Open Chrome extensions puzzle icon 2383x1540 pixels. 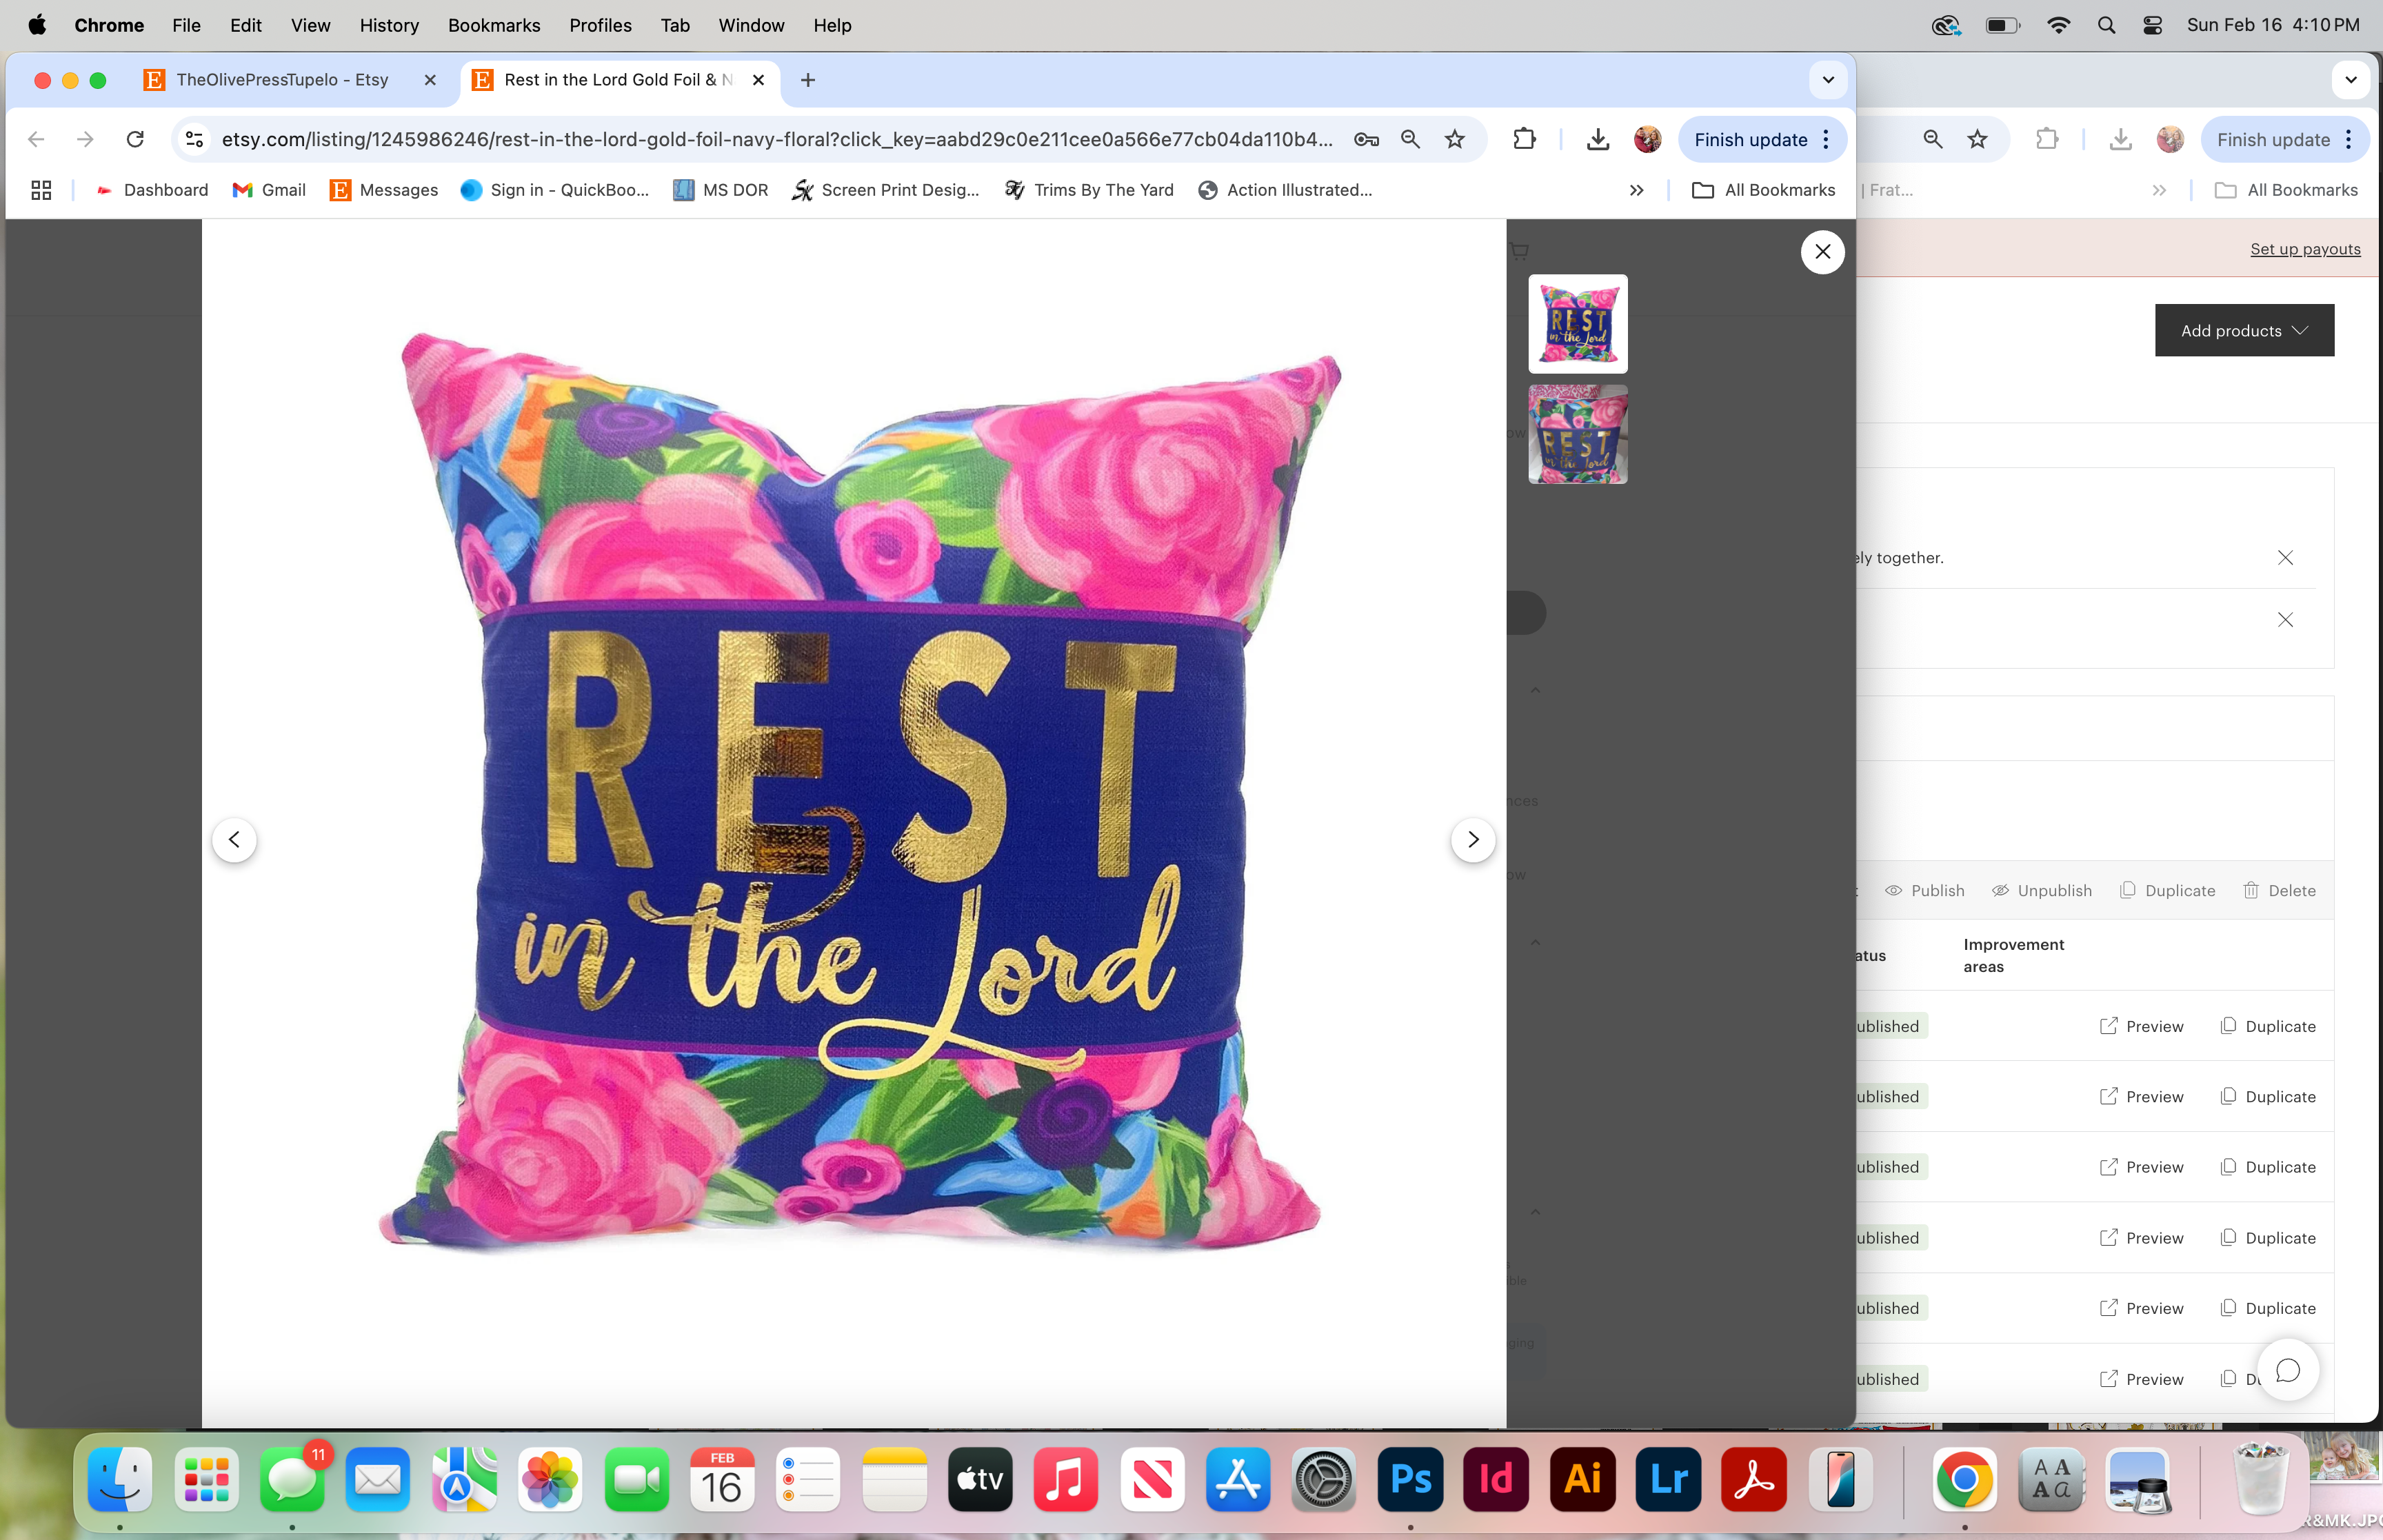pos(1523,140)
